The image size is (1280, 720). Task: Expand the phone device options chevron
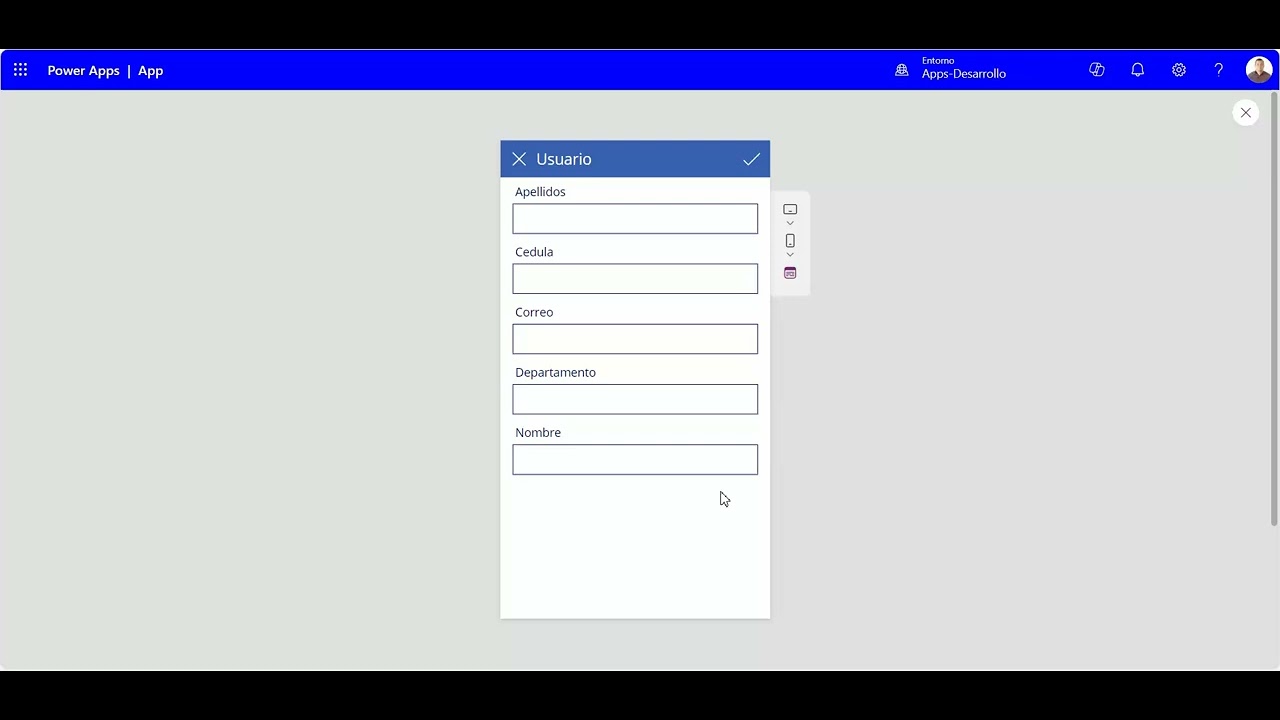[790, 255]
